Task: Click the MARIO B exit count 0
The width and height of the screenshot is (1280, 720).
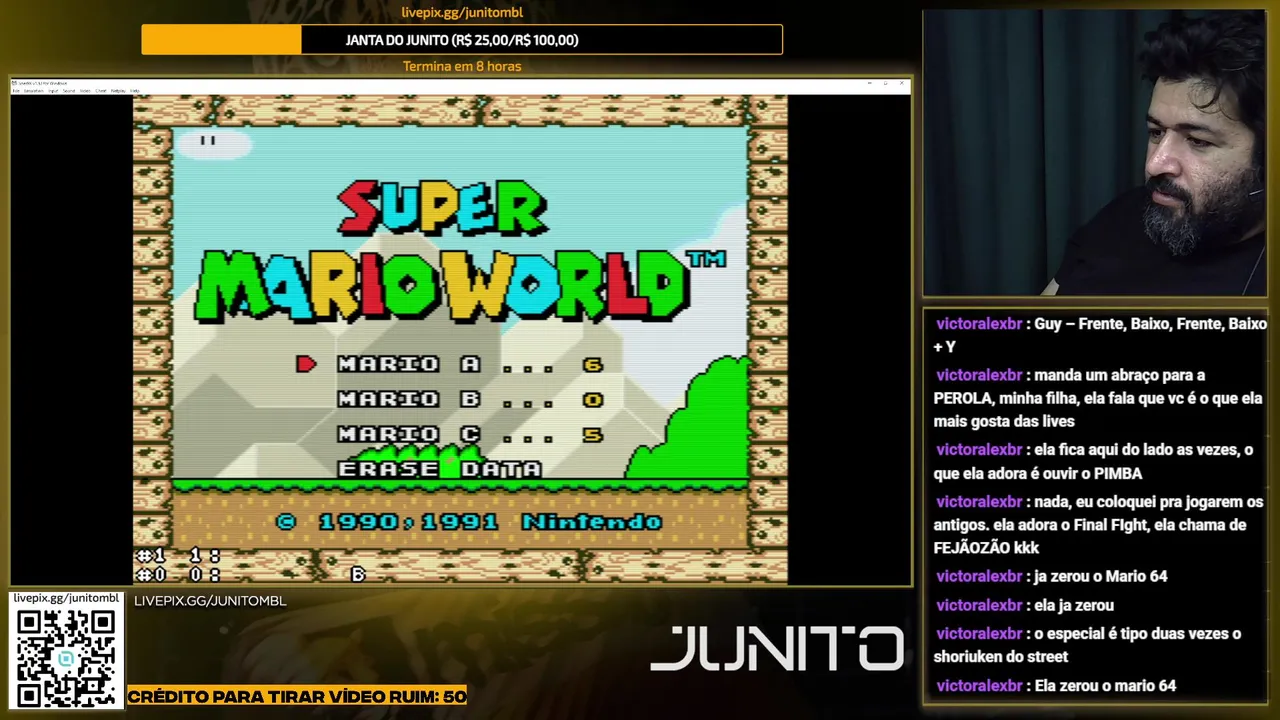Action: (x=593, y=399)
